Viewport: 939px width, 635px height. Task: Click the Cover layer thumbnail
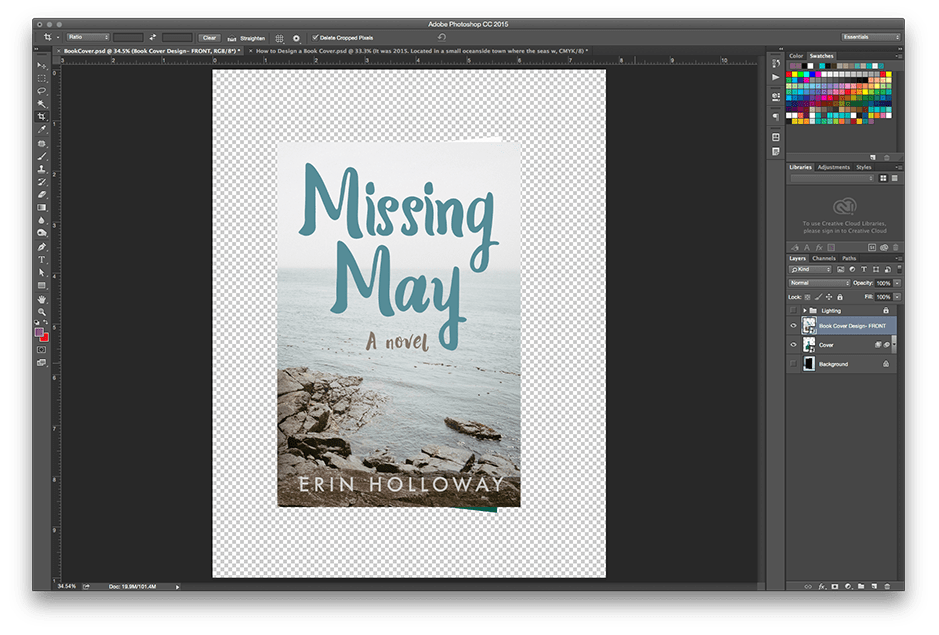[x=809, y=345]
